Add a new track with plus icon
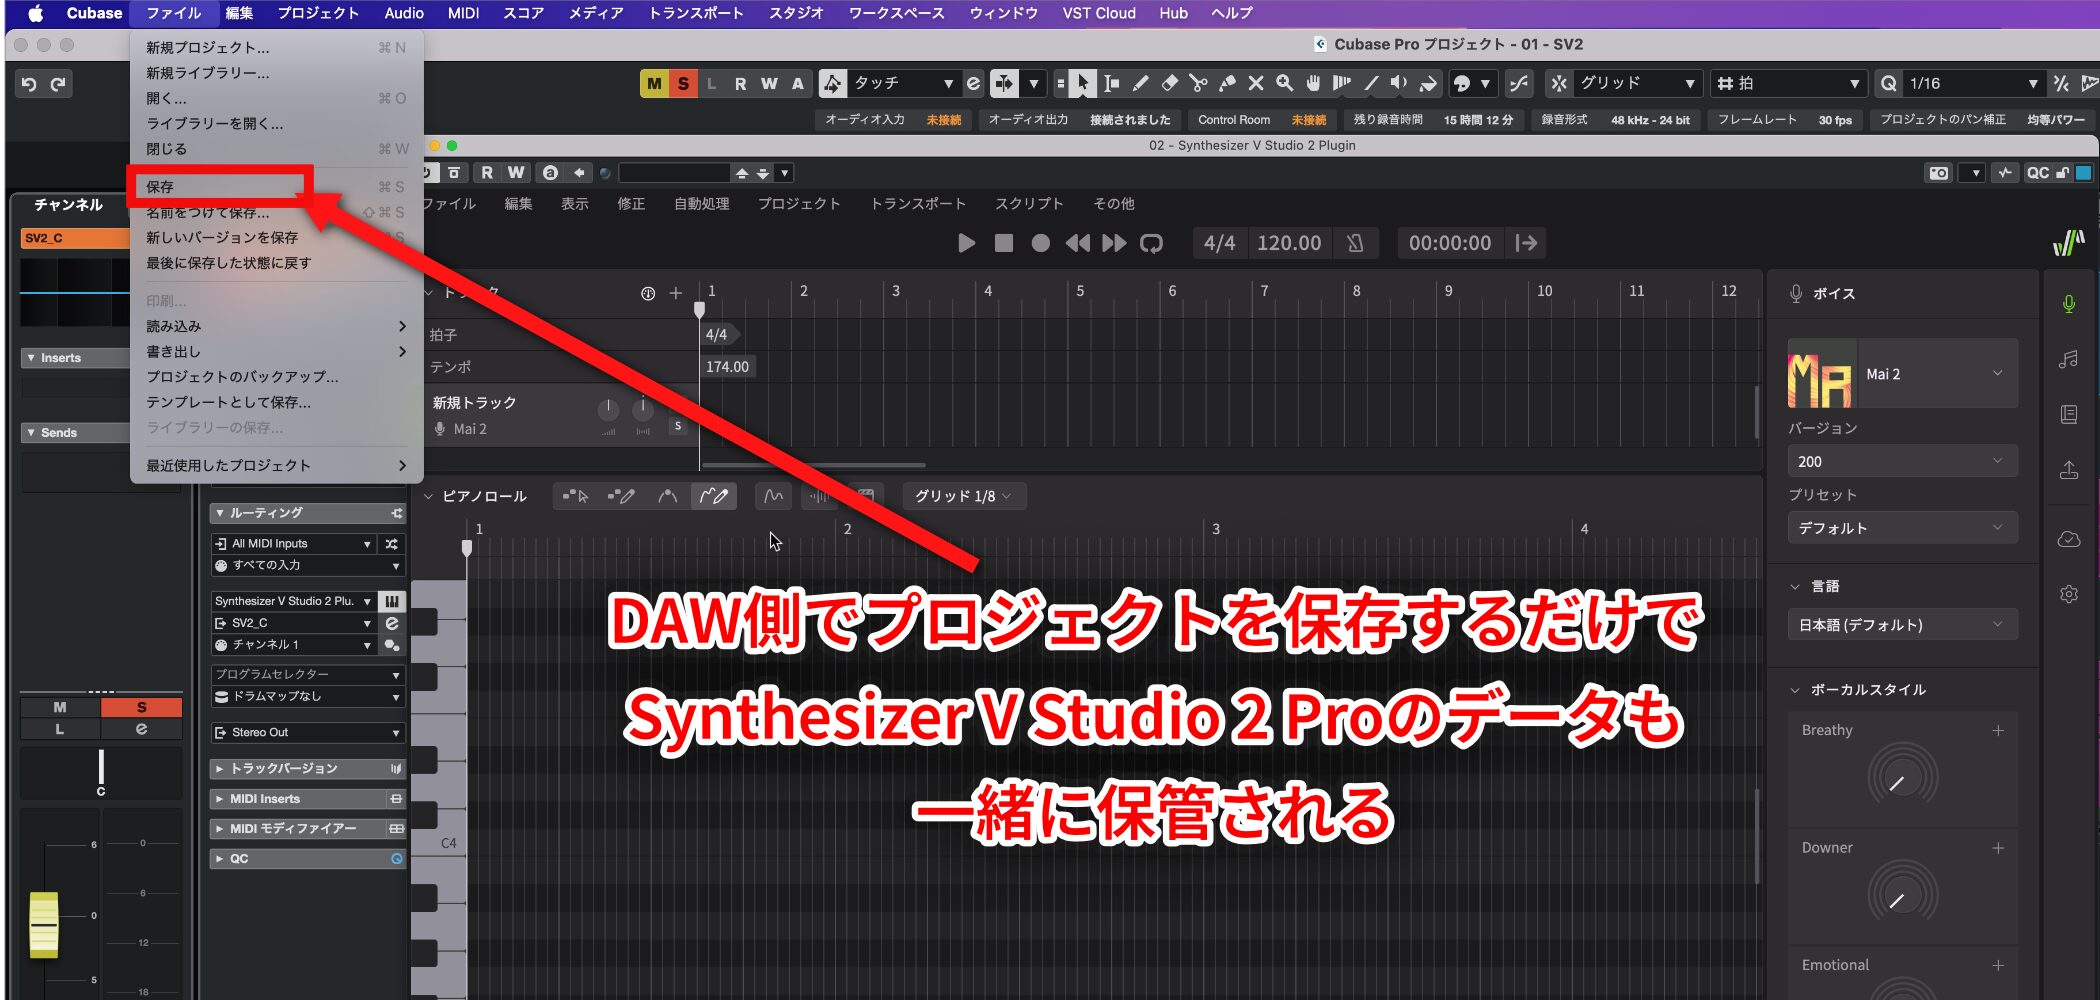The image size is (2100, 1000). point(676,293)
